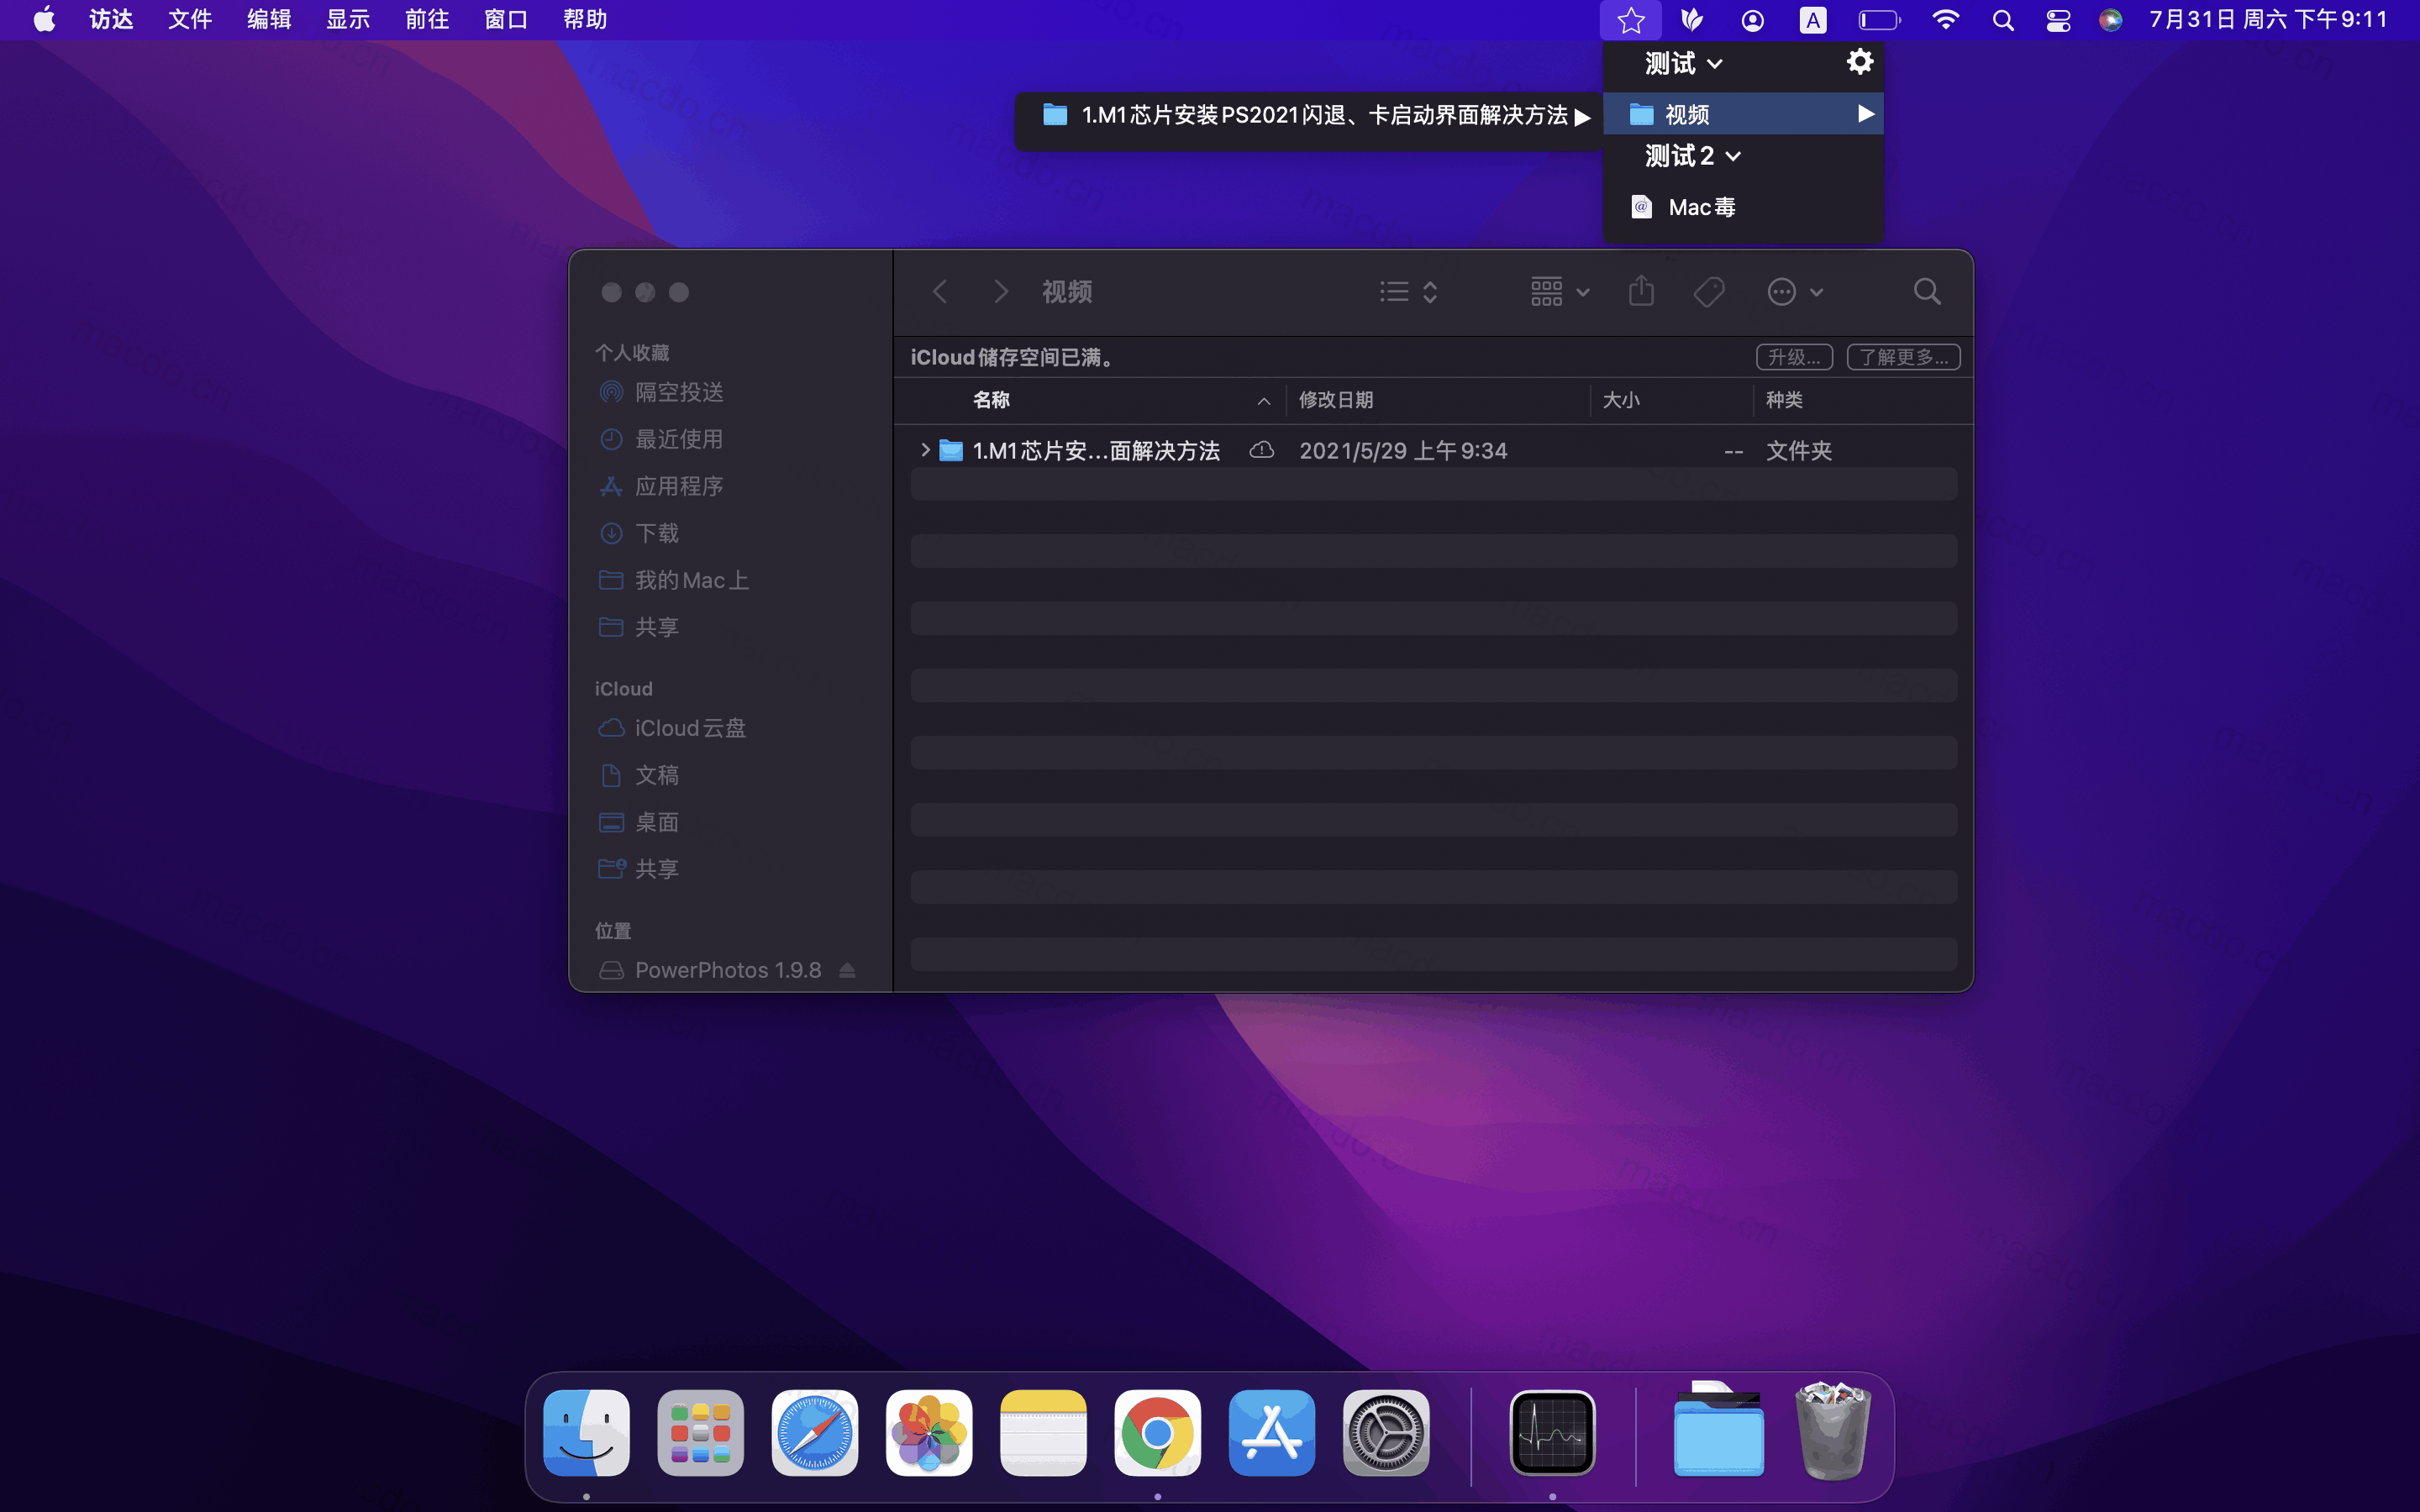
Task: Open the input source A icon
Action: coord(1812,20)
